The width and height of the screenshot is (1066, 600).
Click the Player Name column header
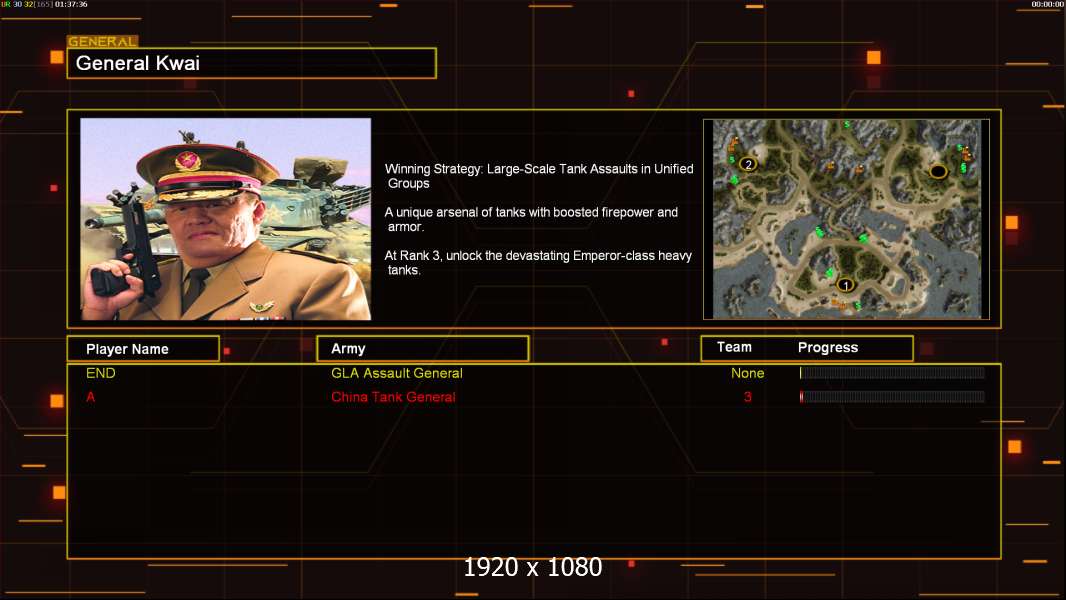143,349
